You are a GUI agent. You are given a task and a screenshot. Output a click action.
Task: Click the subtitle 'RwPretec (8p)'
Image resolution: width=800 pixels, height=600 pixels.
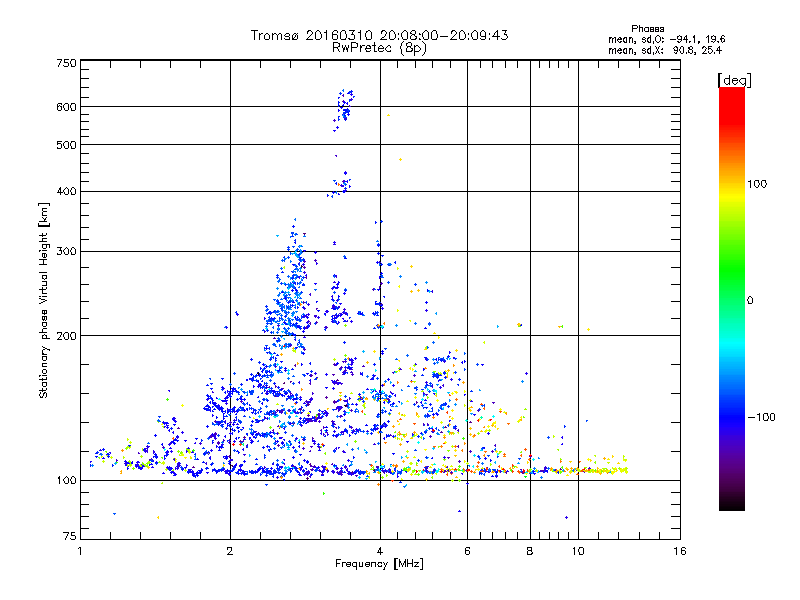[379, 48]
